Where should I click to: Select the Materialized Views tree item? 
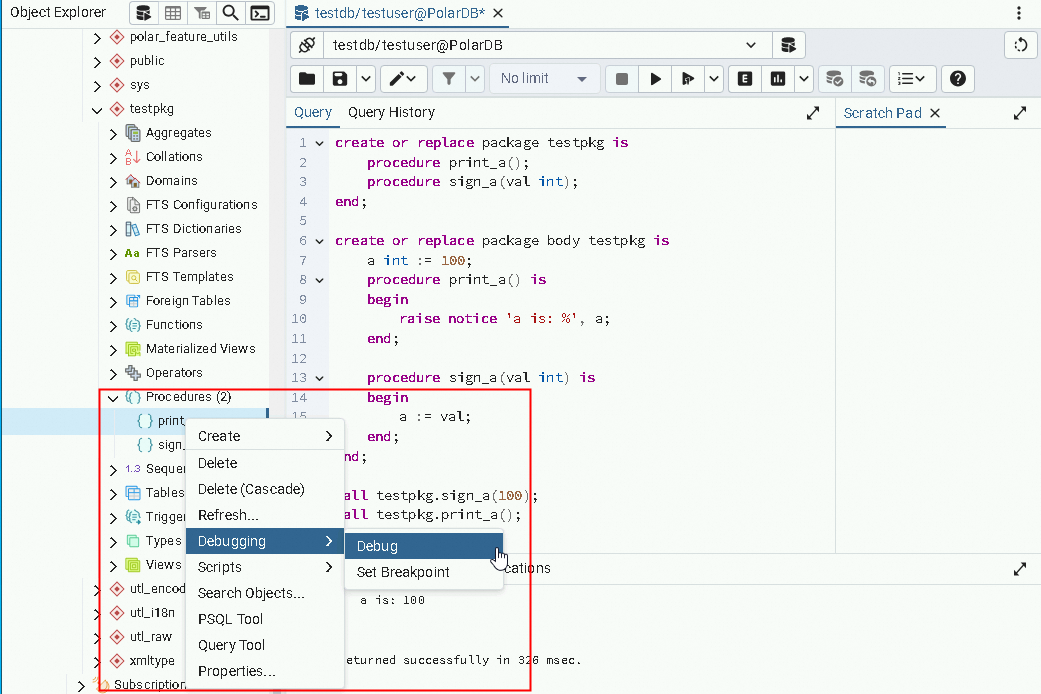tap(200, 349)
